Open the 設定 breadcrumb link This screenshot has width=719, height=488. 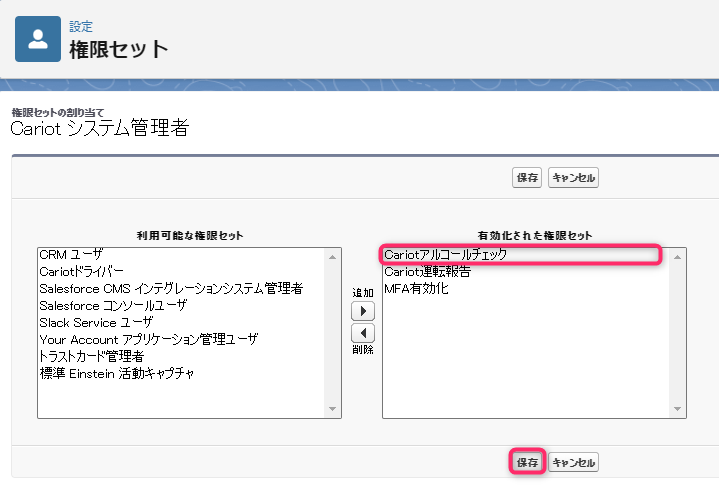[x=81, y=27]
